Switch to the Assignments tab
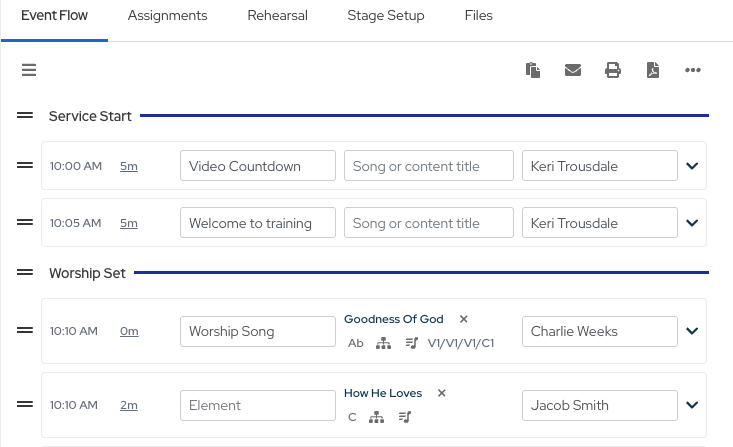 click(167, 16)
